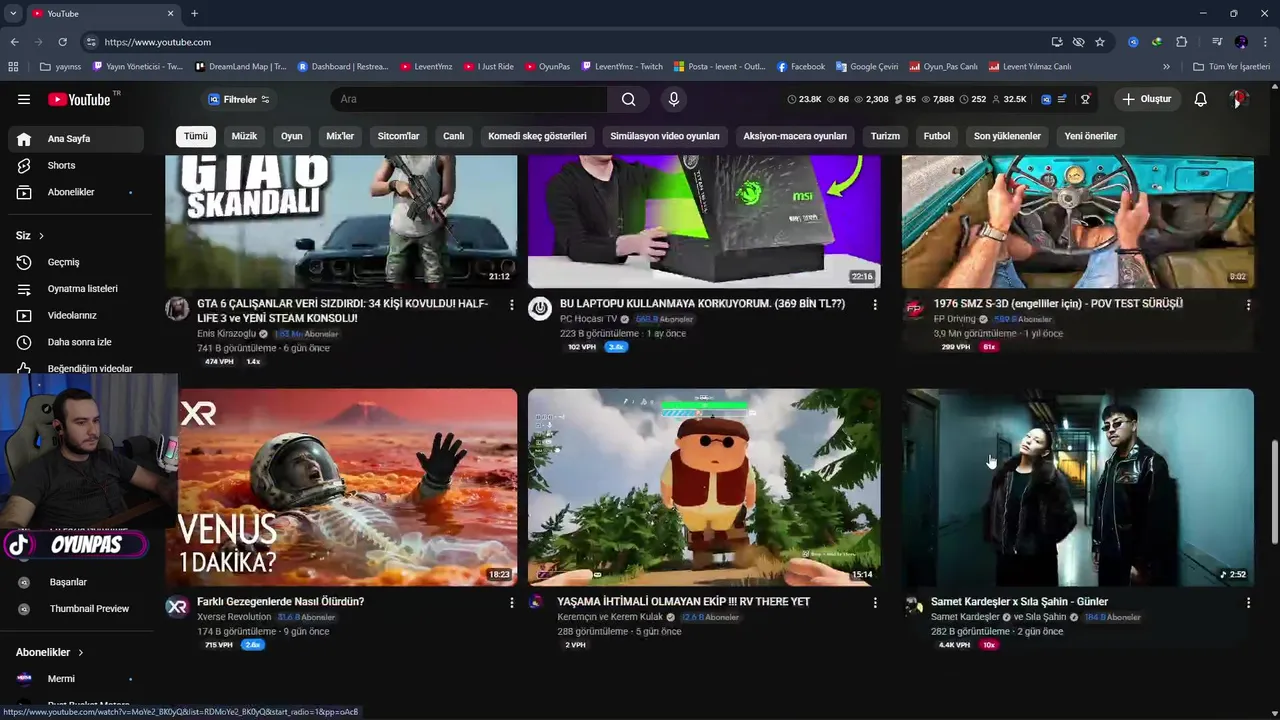
Task: Click the Oluştur create button
Action: pyautogui.click(x=1147, y=99)
